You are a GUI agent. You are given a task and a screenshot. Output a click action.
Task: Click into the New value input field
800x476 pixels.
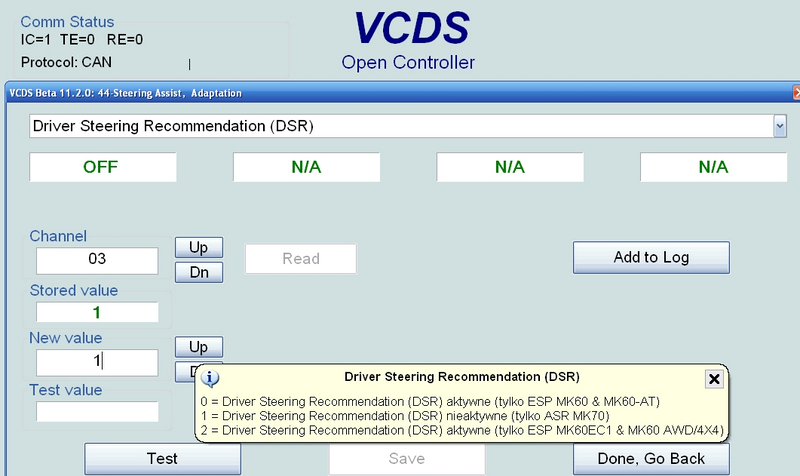pos(97,362)
